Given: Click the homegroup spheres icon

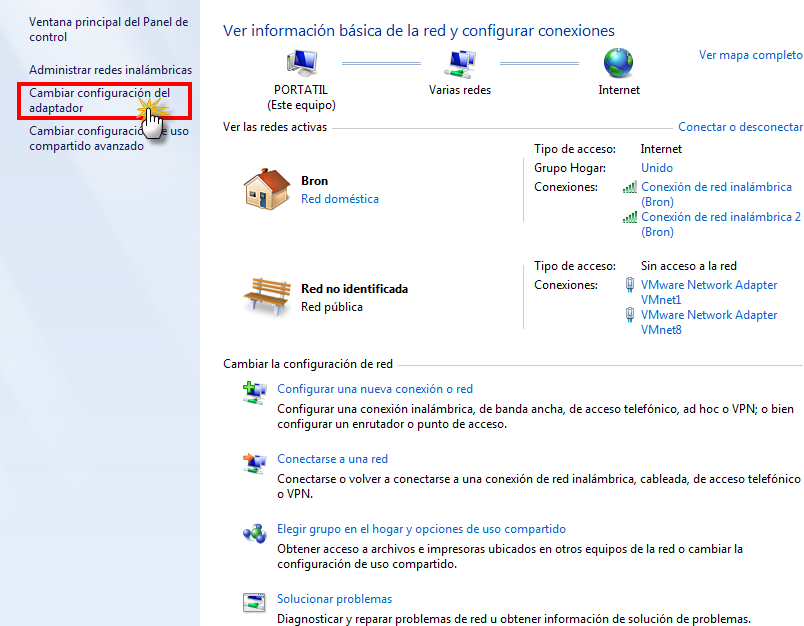Looking at the screenshot, I should point(254,533).
